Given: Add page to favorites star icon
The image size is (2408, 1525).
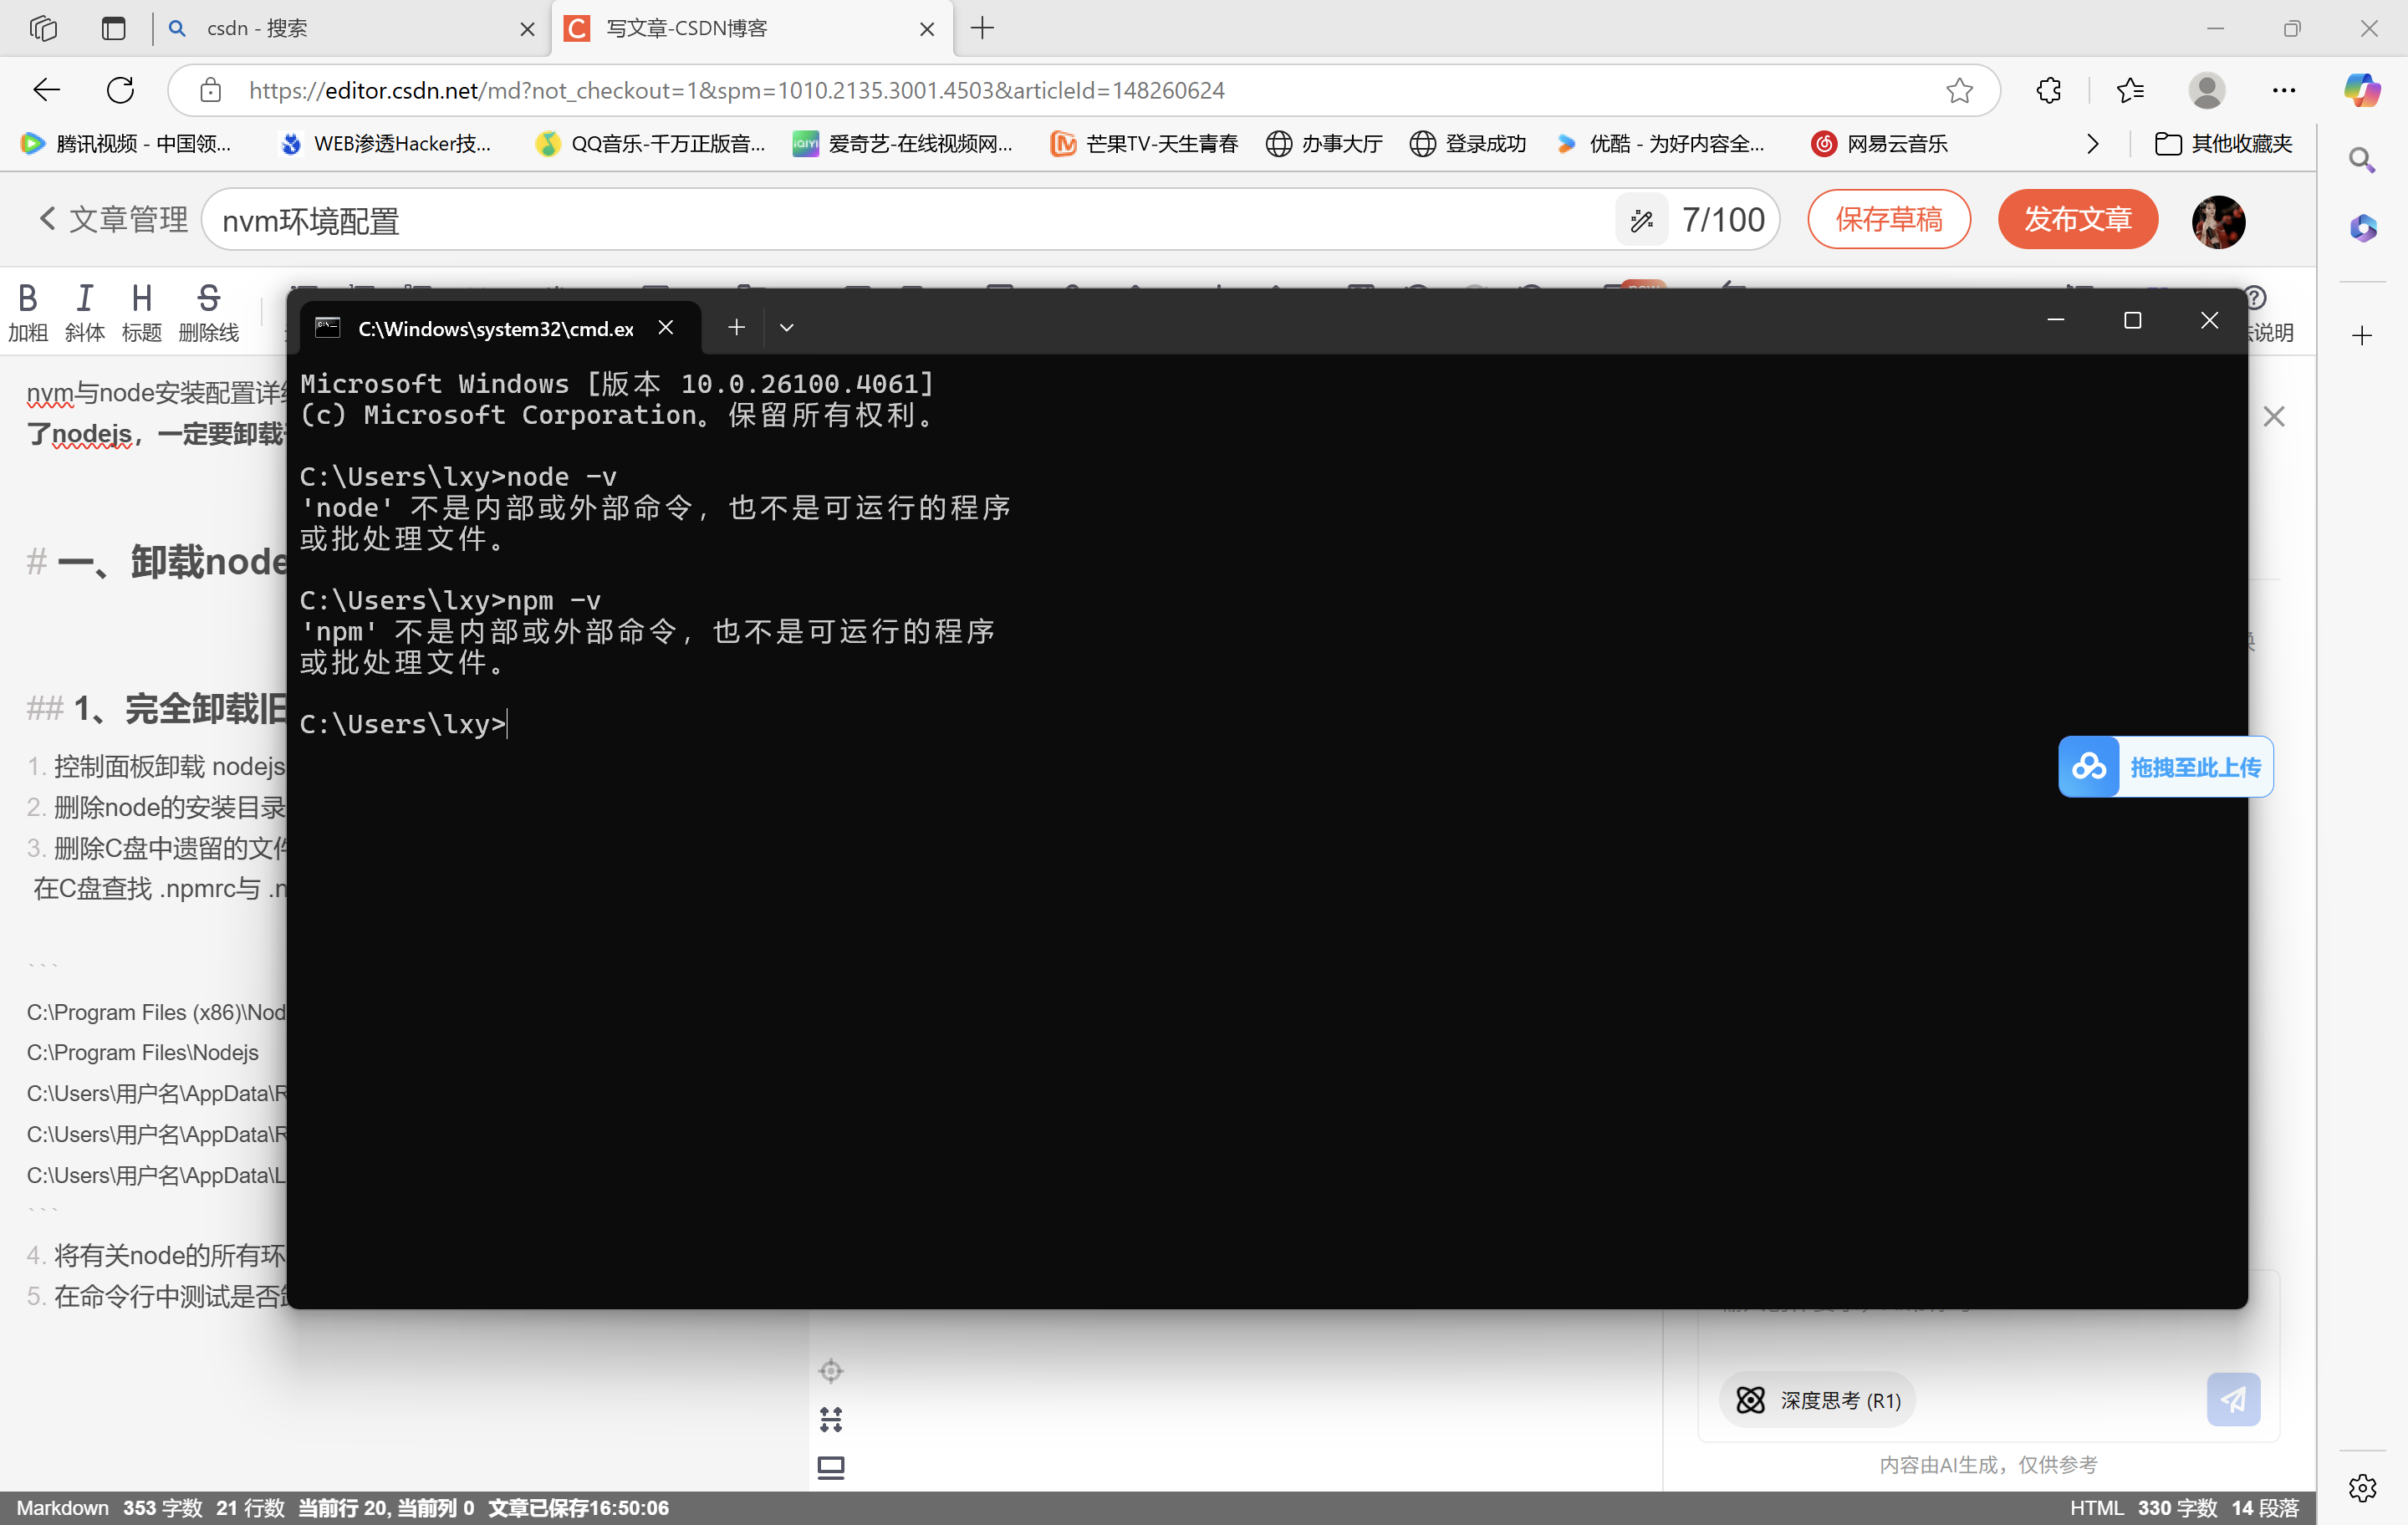Looking at the screenshot, I should pyautogui.click(x=1959, y=90).
